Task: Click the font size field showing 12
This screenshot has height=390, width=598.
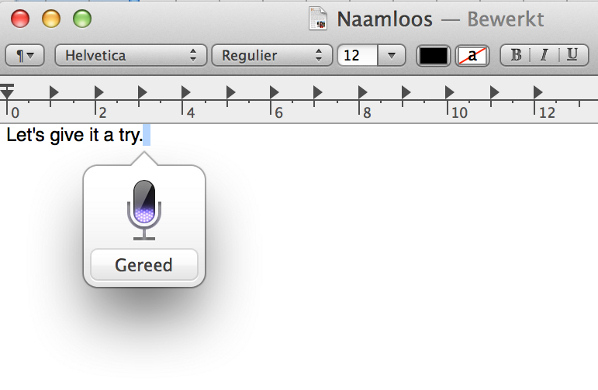Action: [x=357, y=56]
